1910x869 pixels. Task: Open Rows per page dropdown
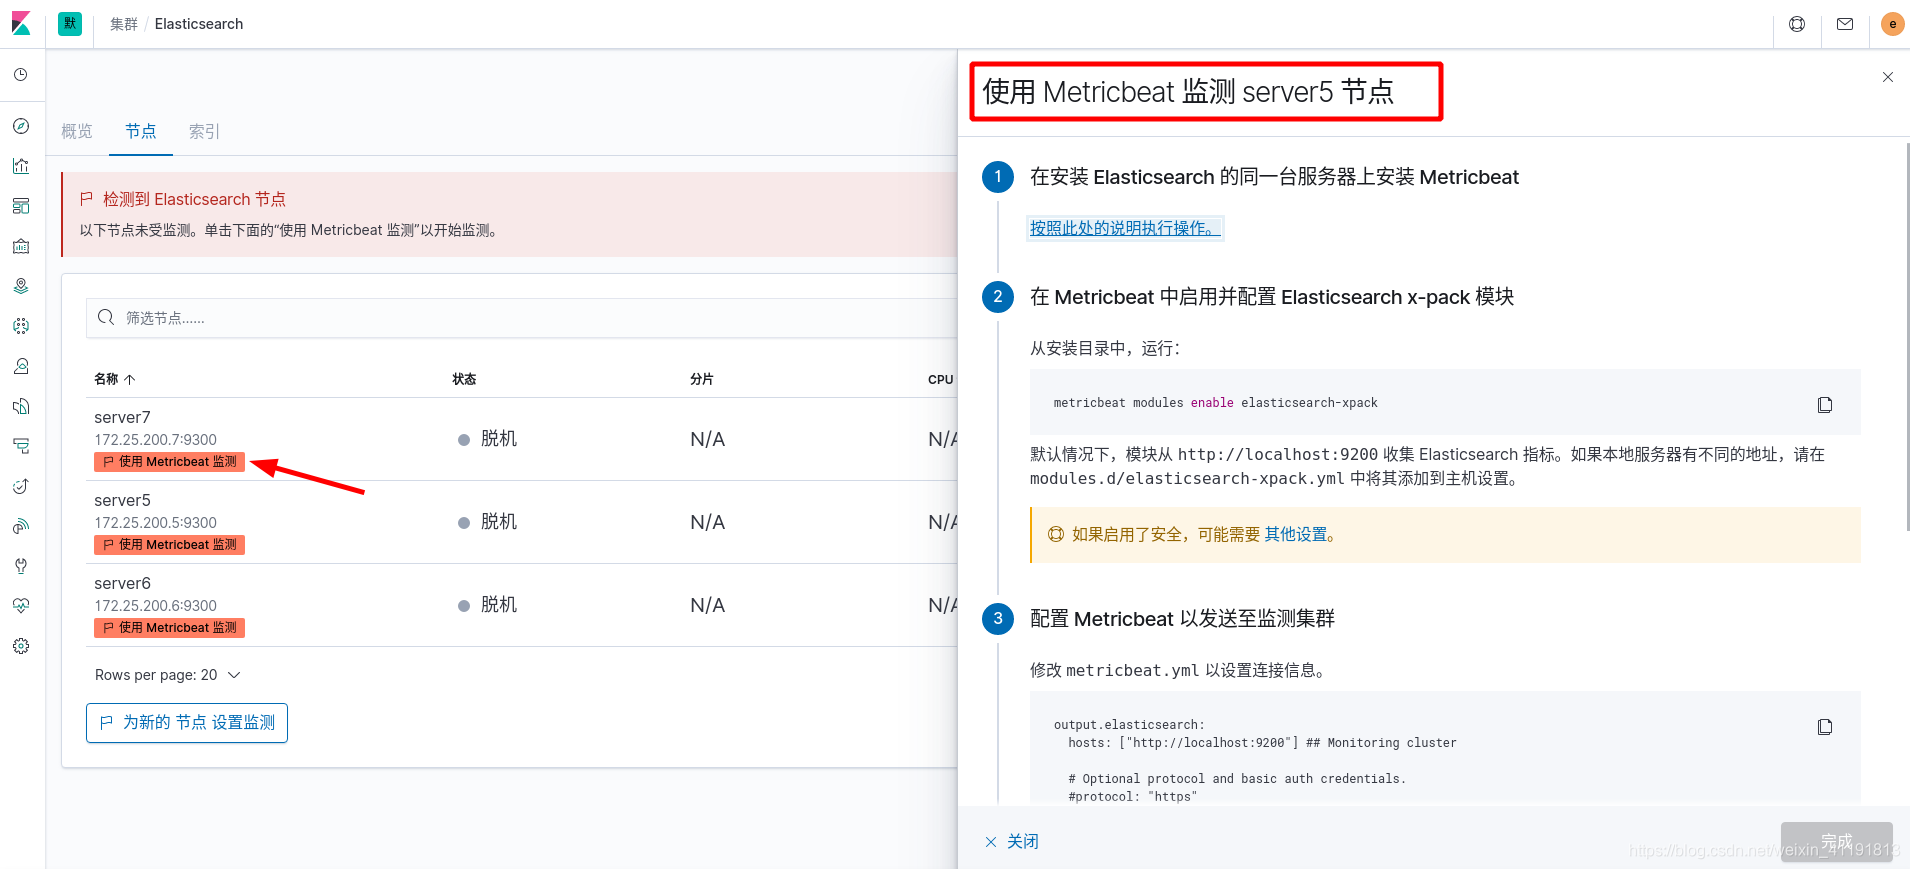pyautogui.click(x=168, y=675)
